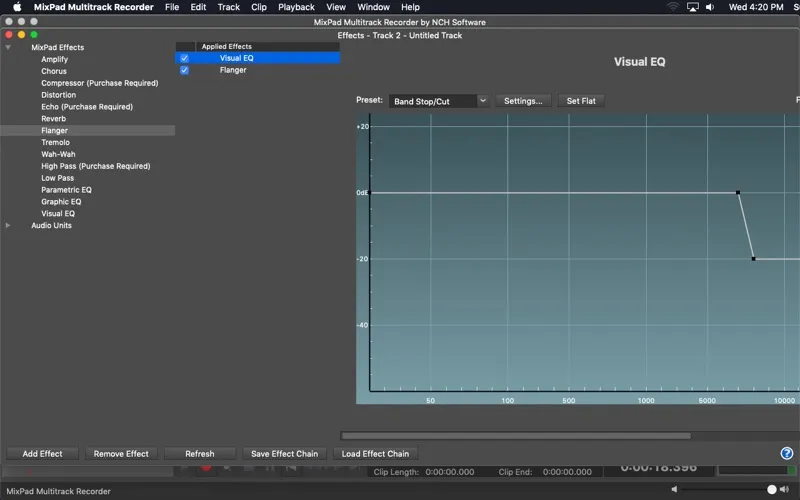Screen dimensions: 800x500
Task: Select Wah-Wah in effects list
Action: tap(58, 154)
